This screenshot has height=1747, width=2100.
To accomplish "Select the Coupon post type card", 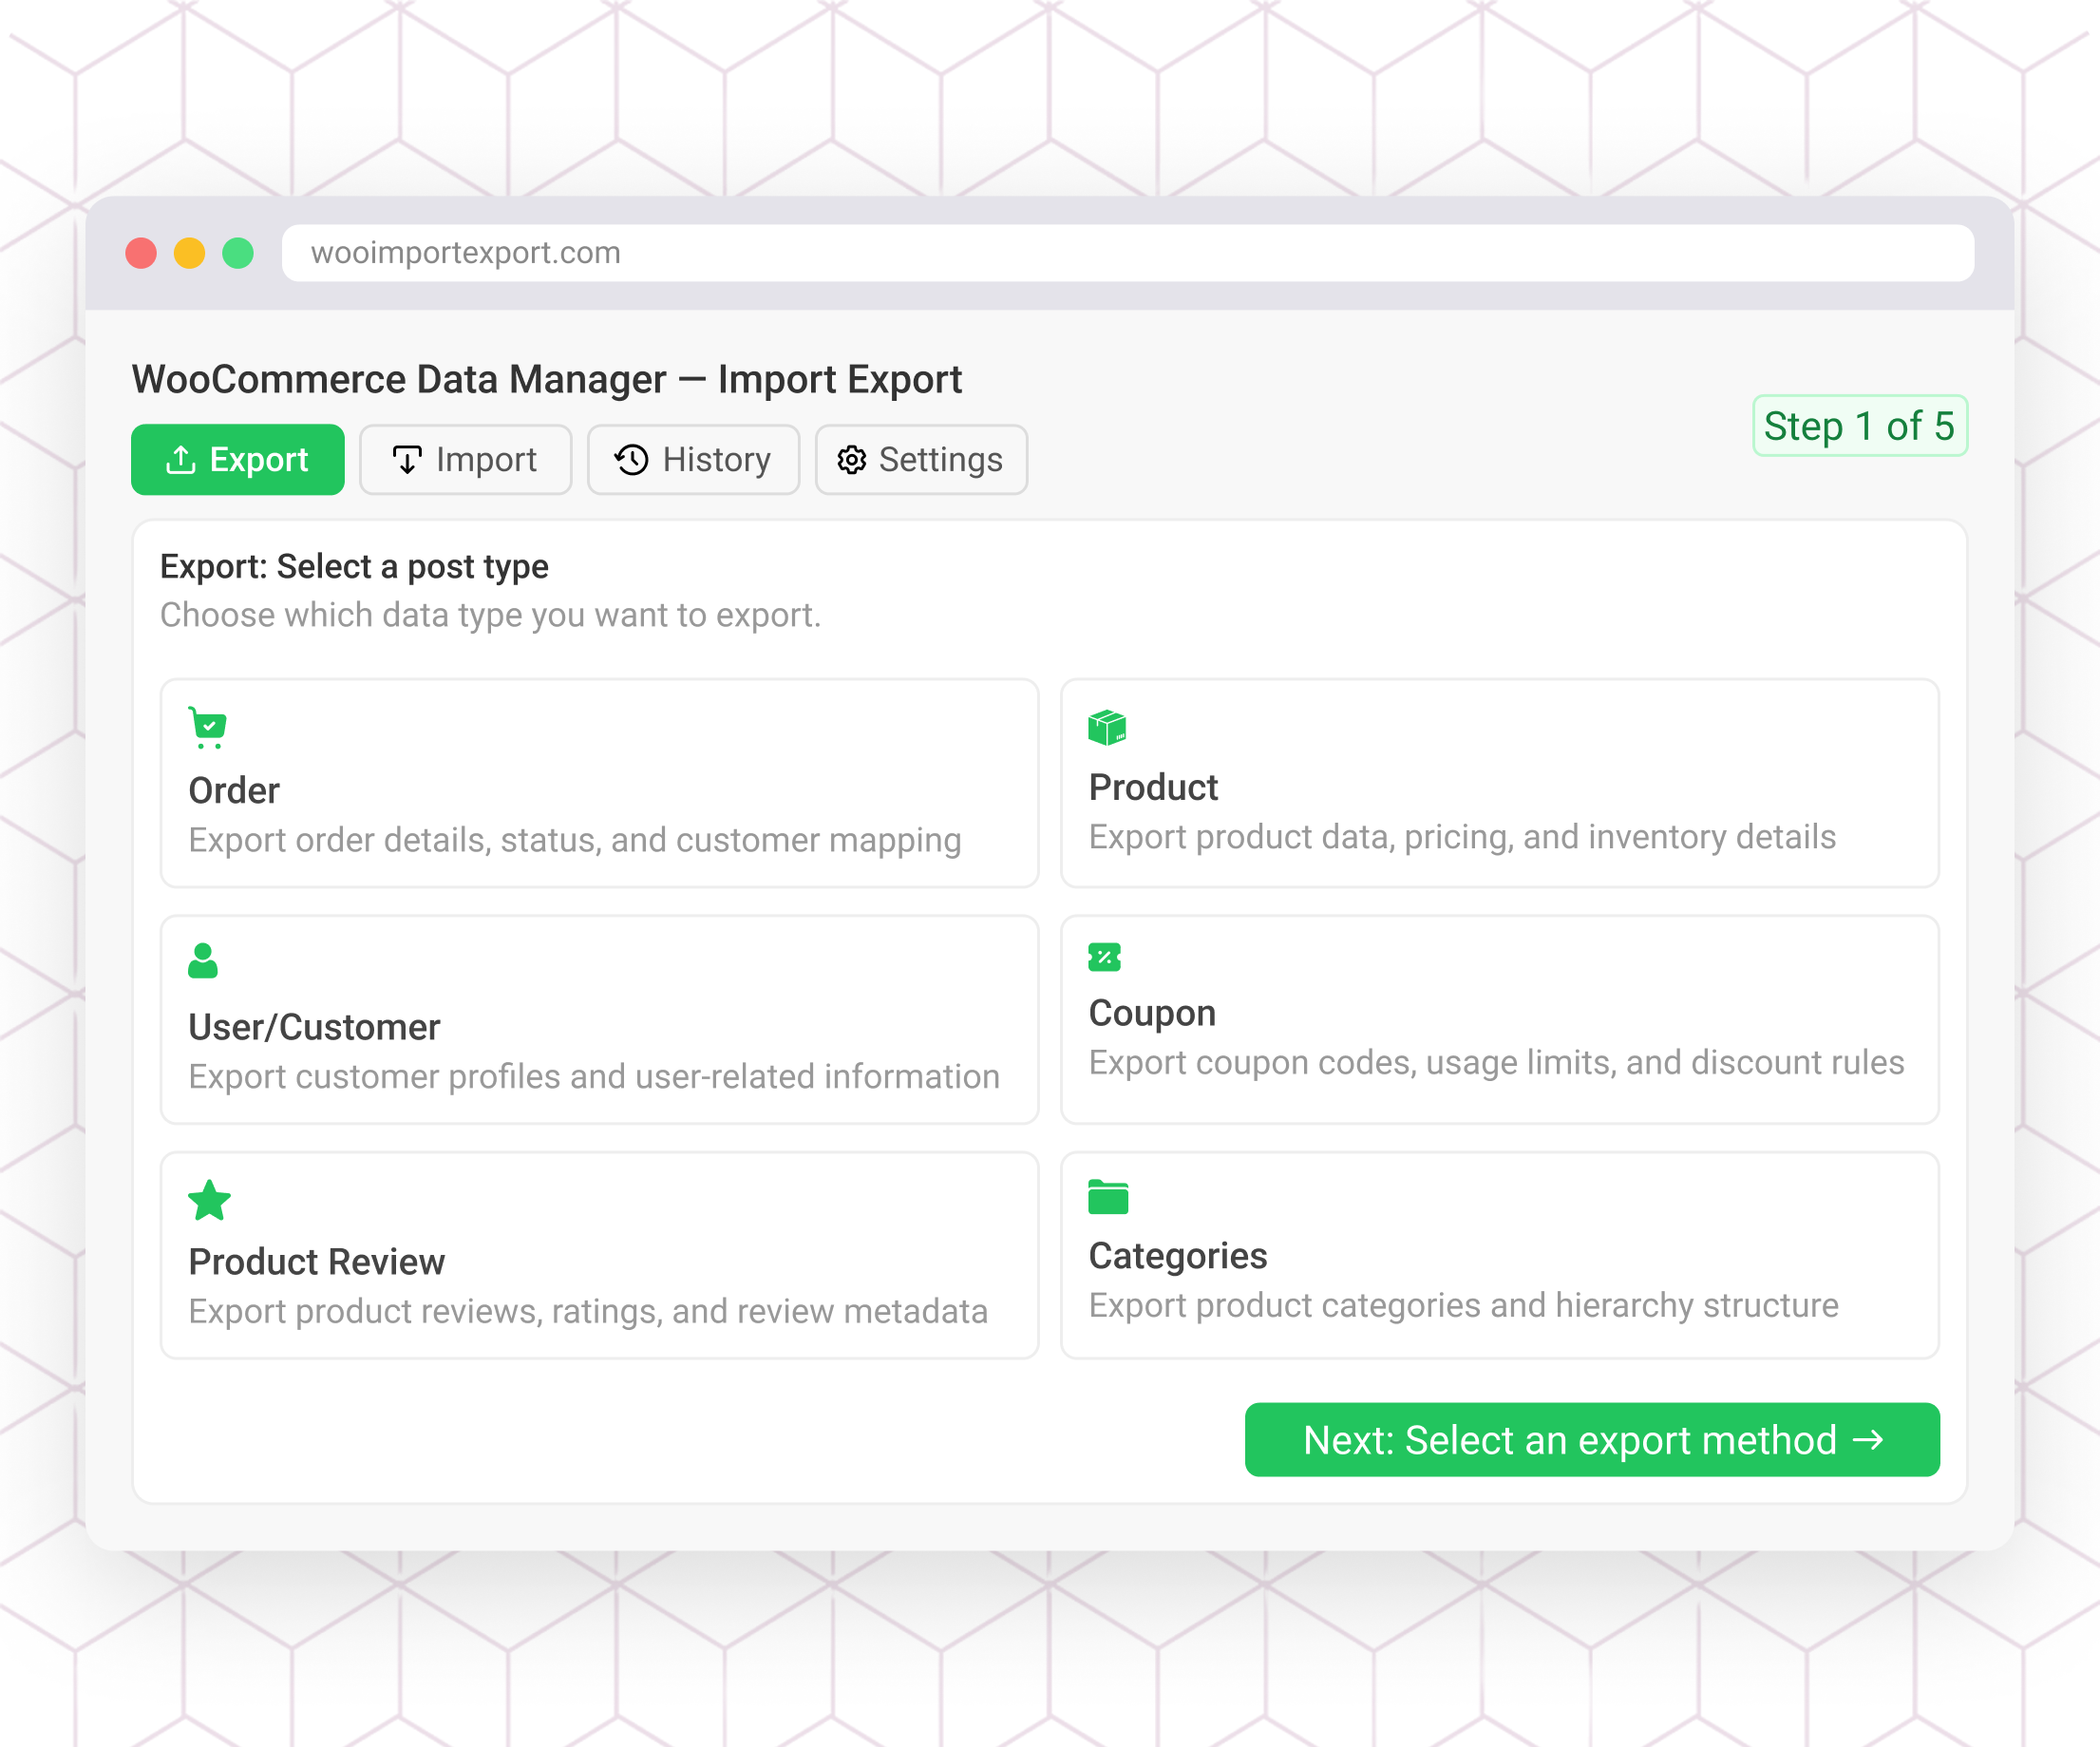I will click(1500, 1019).
